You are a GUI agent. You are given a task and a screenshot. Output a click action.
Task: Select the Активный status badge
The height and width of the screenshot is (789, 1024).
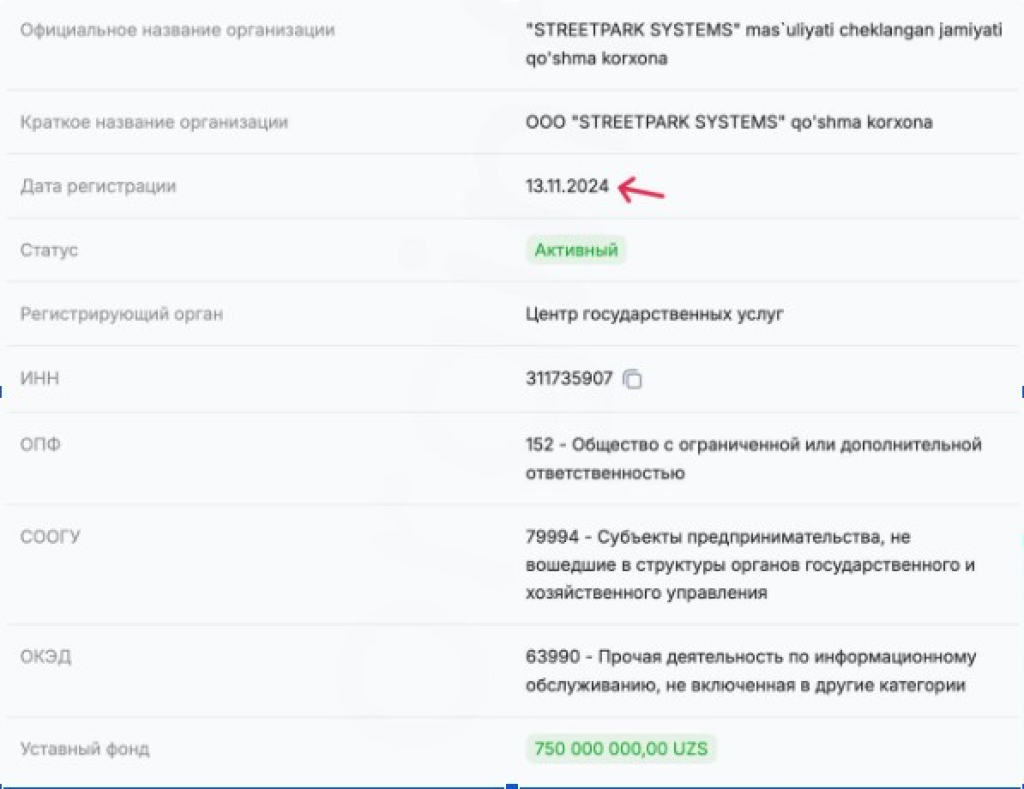576,250
